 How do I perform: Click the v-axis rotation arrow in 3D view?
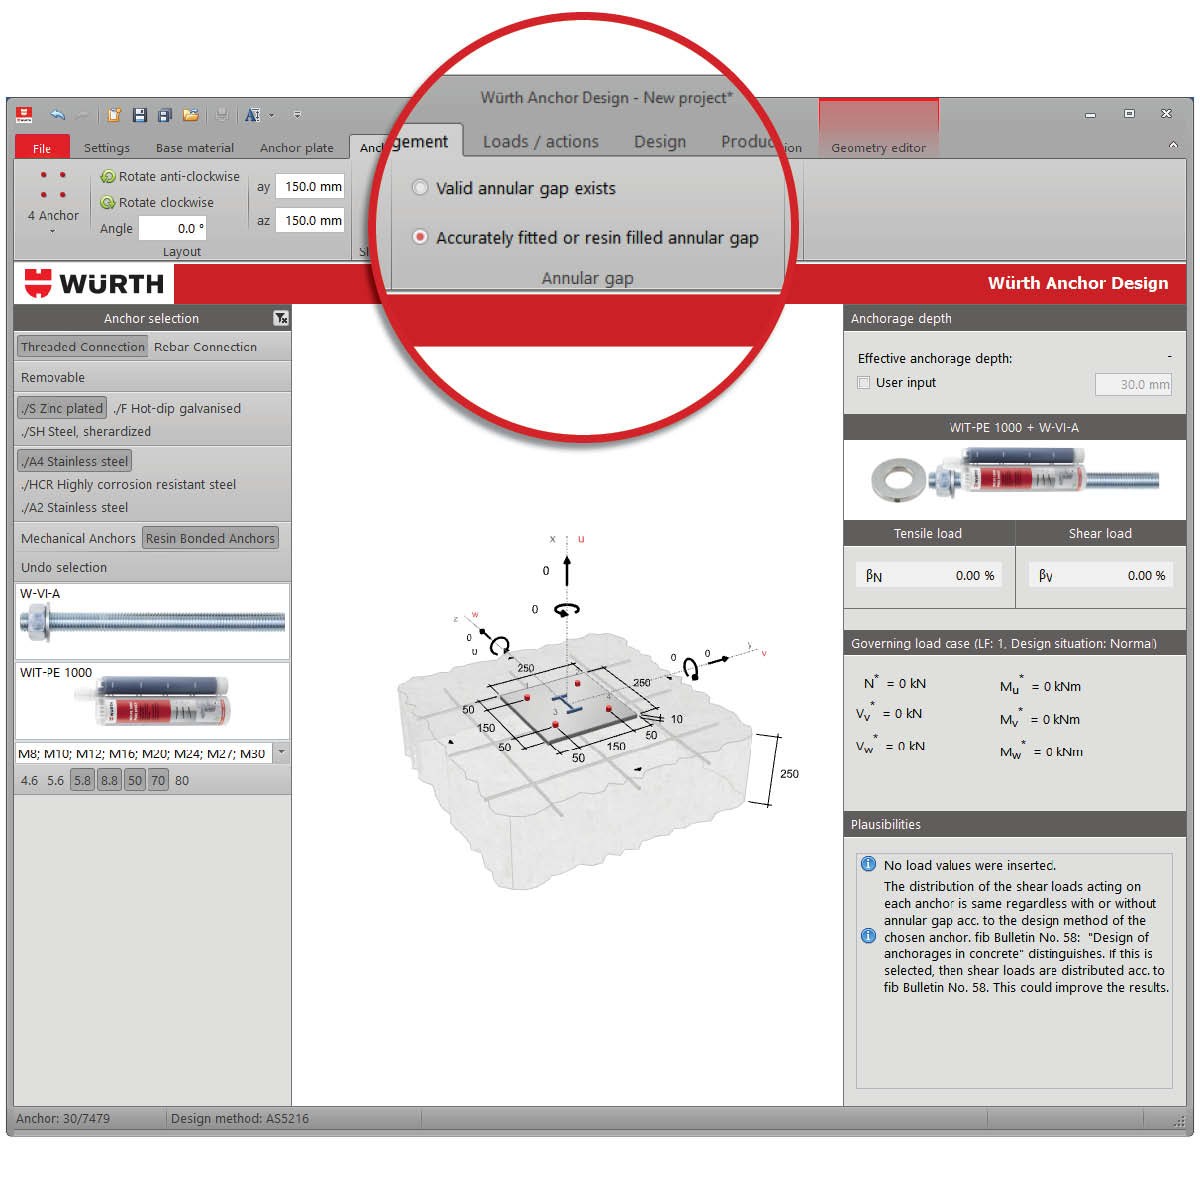[x=689, y=667]
